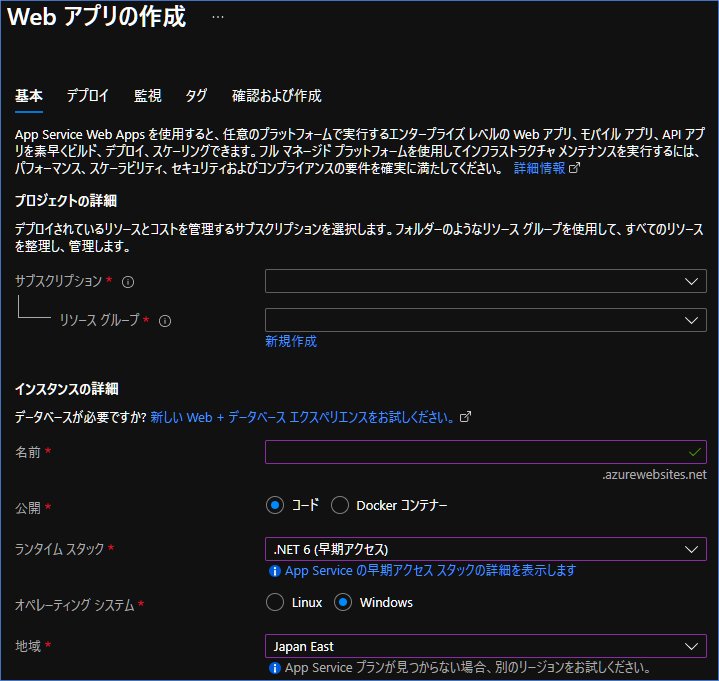
Task: Open 新しい Web + データベース エクスペリエンス link
Action: pos(302,417)
